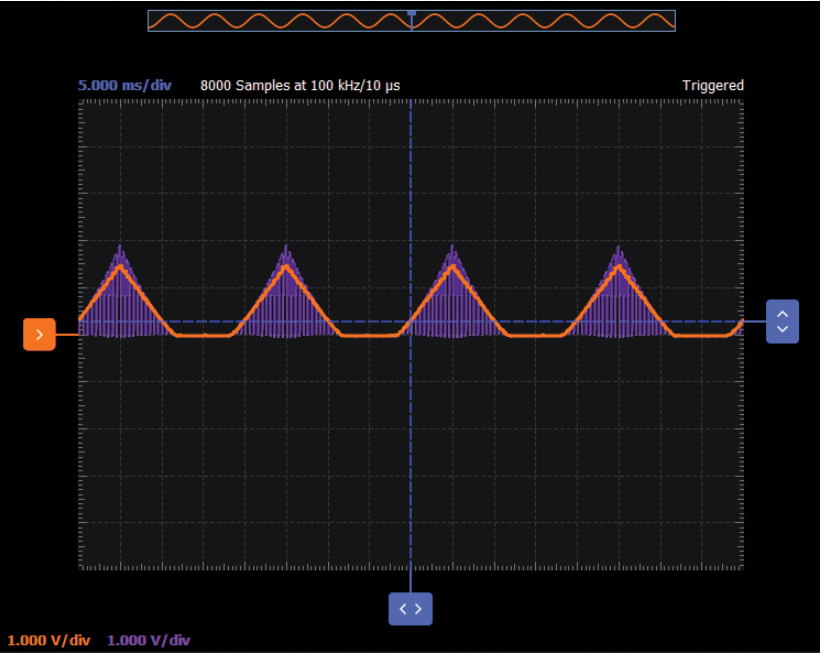
Task: Click the orange channel 1 zero-level arrow handle
Action: 39,334
